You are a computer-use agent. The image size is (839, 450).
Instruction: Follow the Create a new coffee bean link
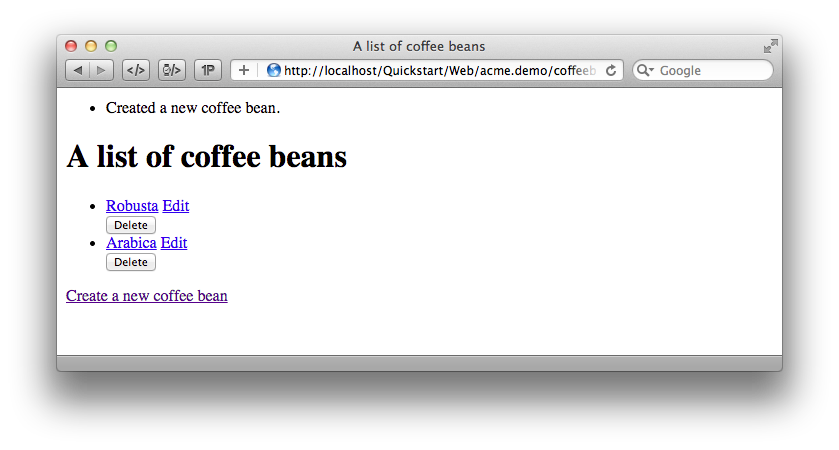pos(147,296)
